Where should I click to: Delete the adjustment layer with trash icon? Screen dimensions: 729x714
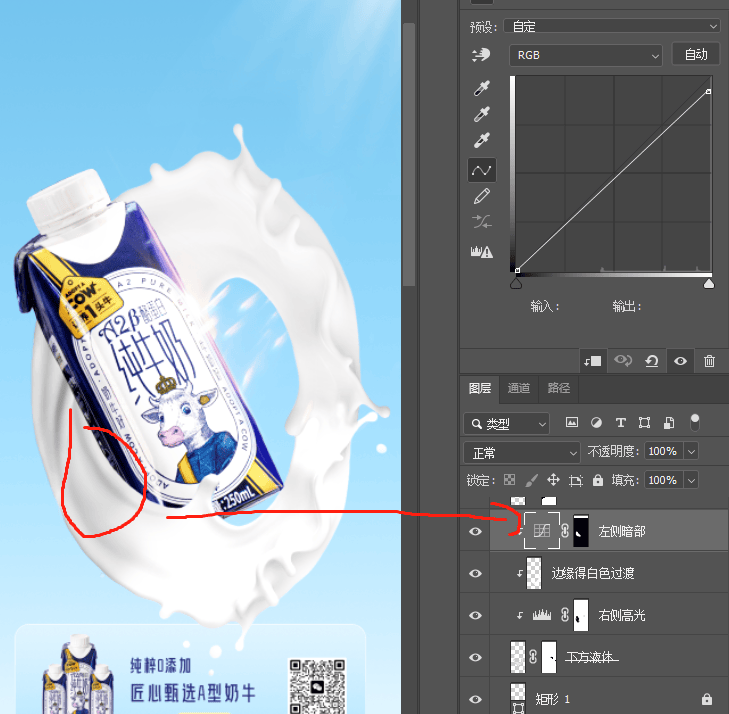[709, 361]
